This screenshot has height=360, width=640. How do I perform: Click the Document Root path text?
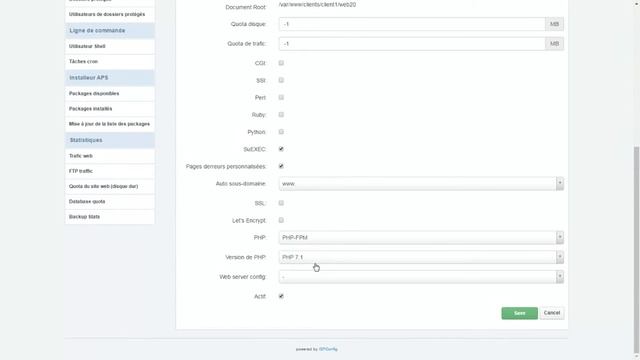[317, 5]
